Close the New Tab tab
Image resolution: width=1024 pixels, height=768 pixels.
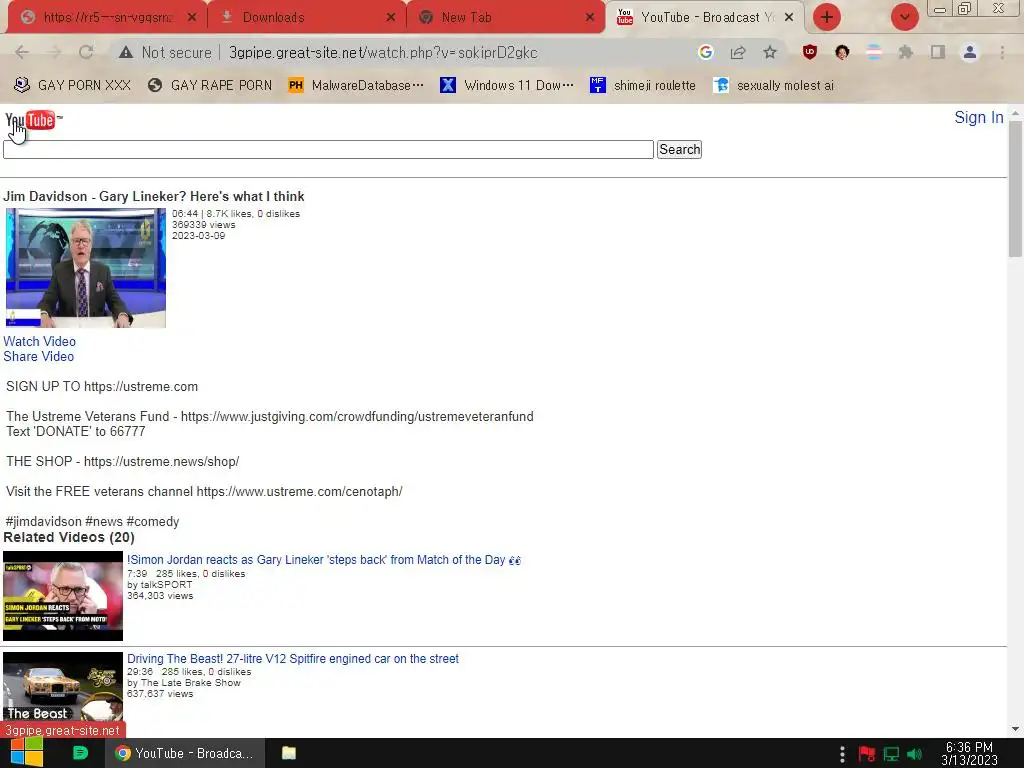coord(590,18)
